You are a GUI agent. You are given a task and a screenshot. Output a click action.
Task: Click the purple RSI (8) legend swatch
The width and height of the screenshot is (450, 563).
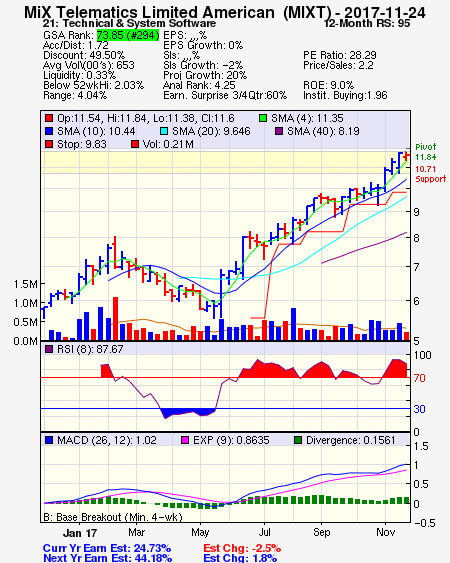[49, 349]
